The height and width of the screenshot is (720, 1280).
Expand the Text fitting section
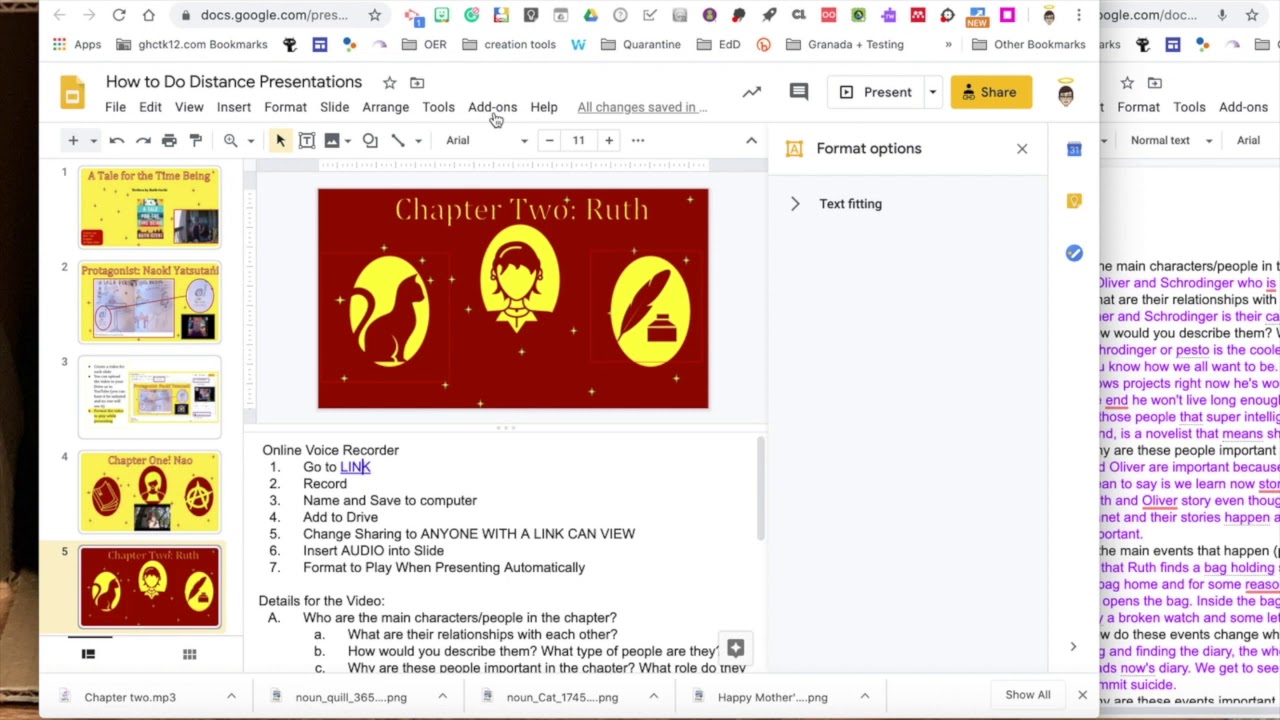click(x=795, y=204)
